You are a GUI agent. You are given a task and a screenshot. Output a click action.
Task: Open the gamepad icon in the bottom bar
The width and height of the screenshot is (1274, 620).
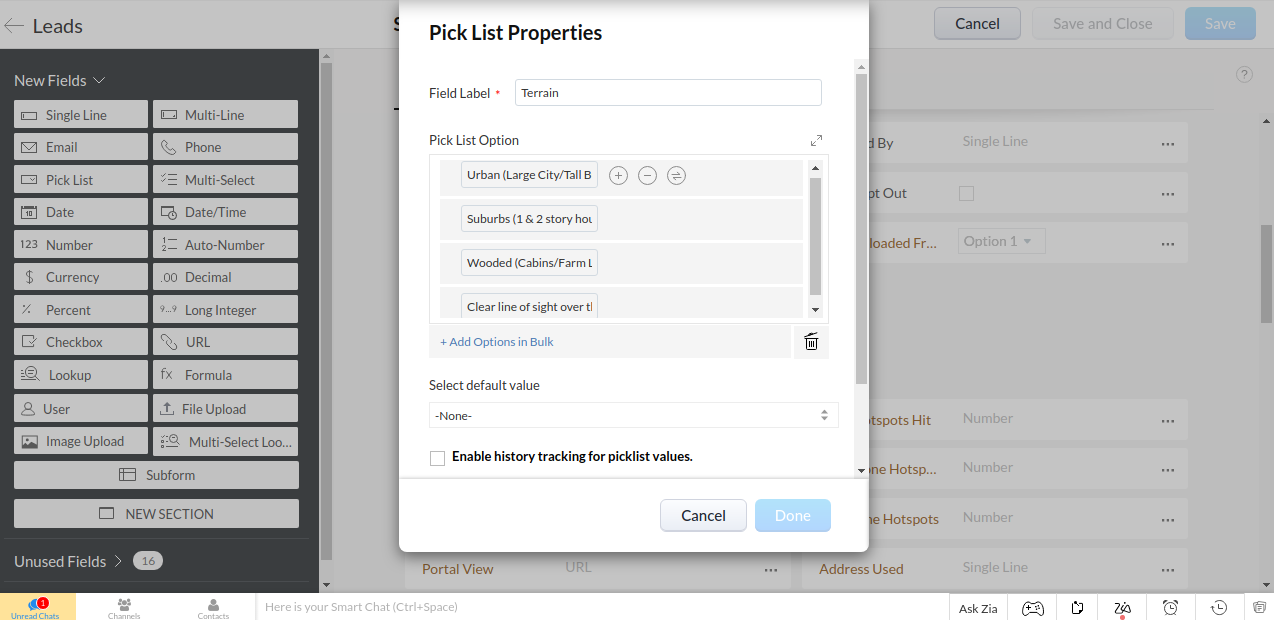click(x=1032, y=607)
